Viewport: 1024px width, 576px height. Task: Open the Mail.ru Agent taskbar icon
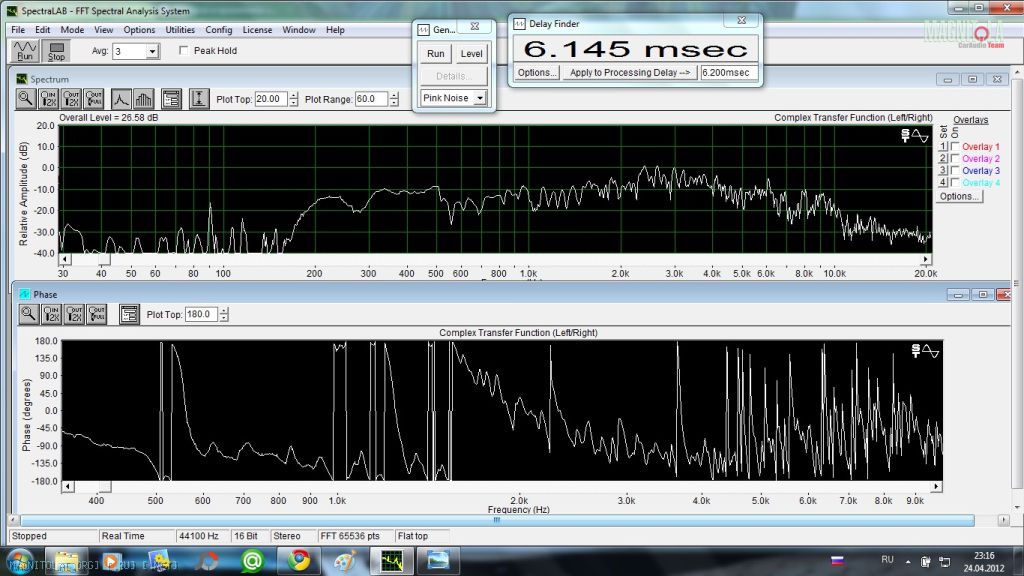point(252,561)
